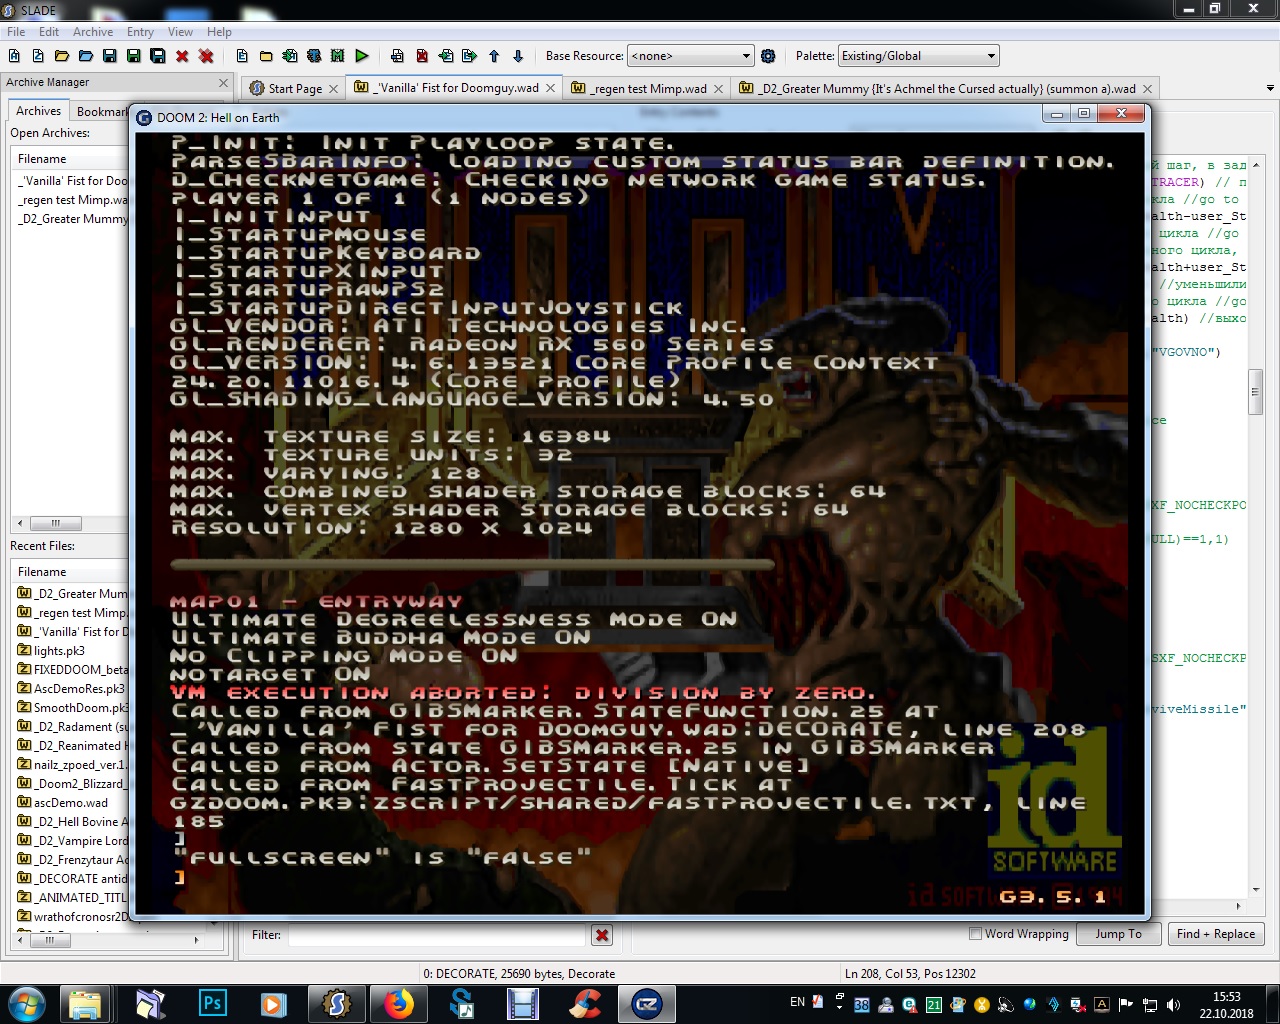Select _regen test Mimp in Open Archives list
Viewport: 1280px width, 1024px height.
[73, 200]
